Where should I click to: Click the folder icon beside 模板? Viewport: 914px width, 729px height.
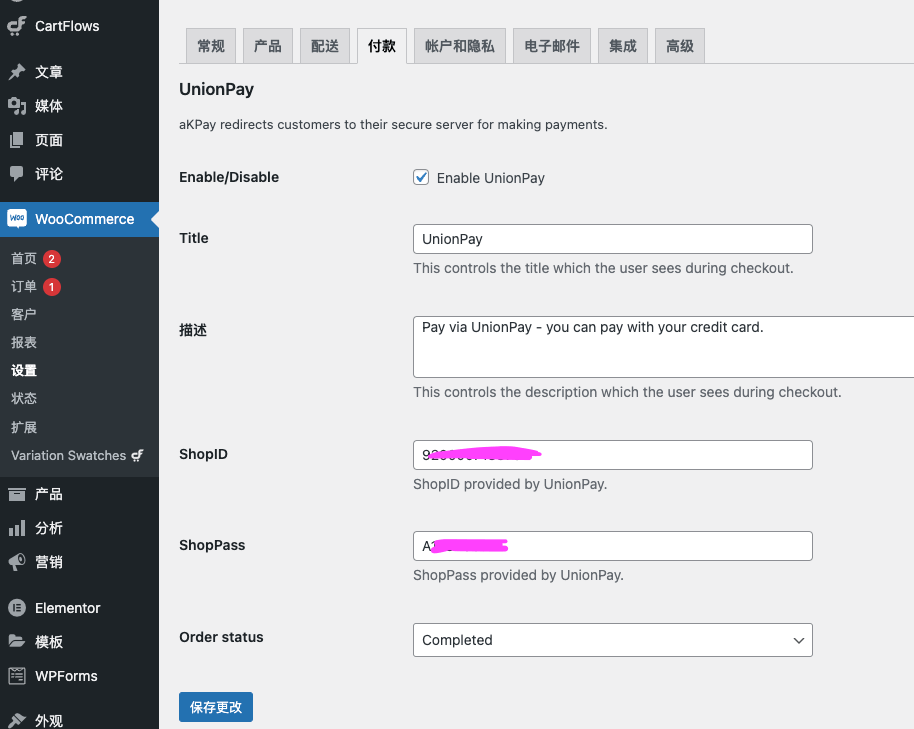[17, 642]
